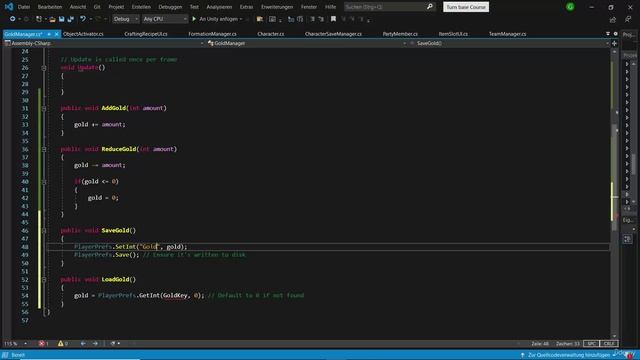Open the Debuggen menu

170,7
